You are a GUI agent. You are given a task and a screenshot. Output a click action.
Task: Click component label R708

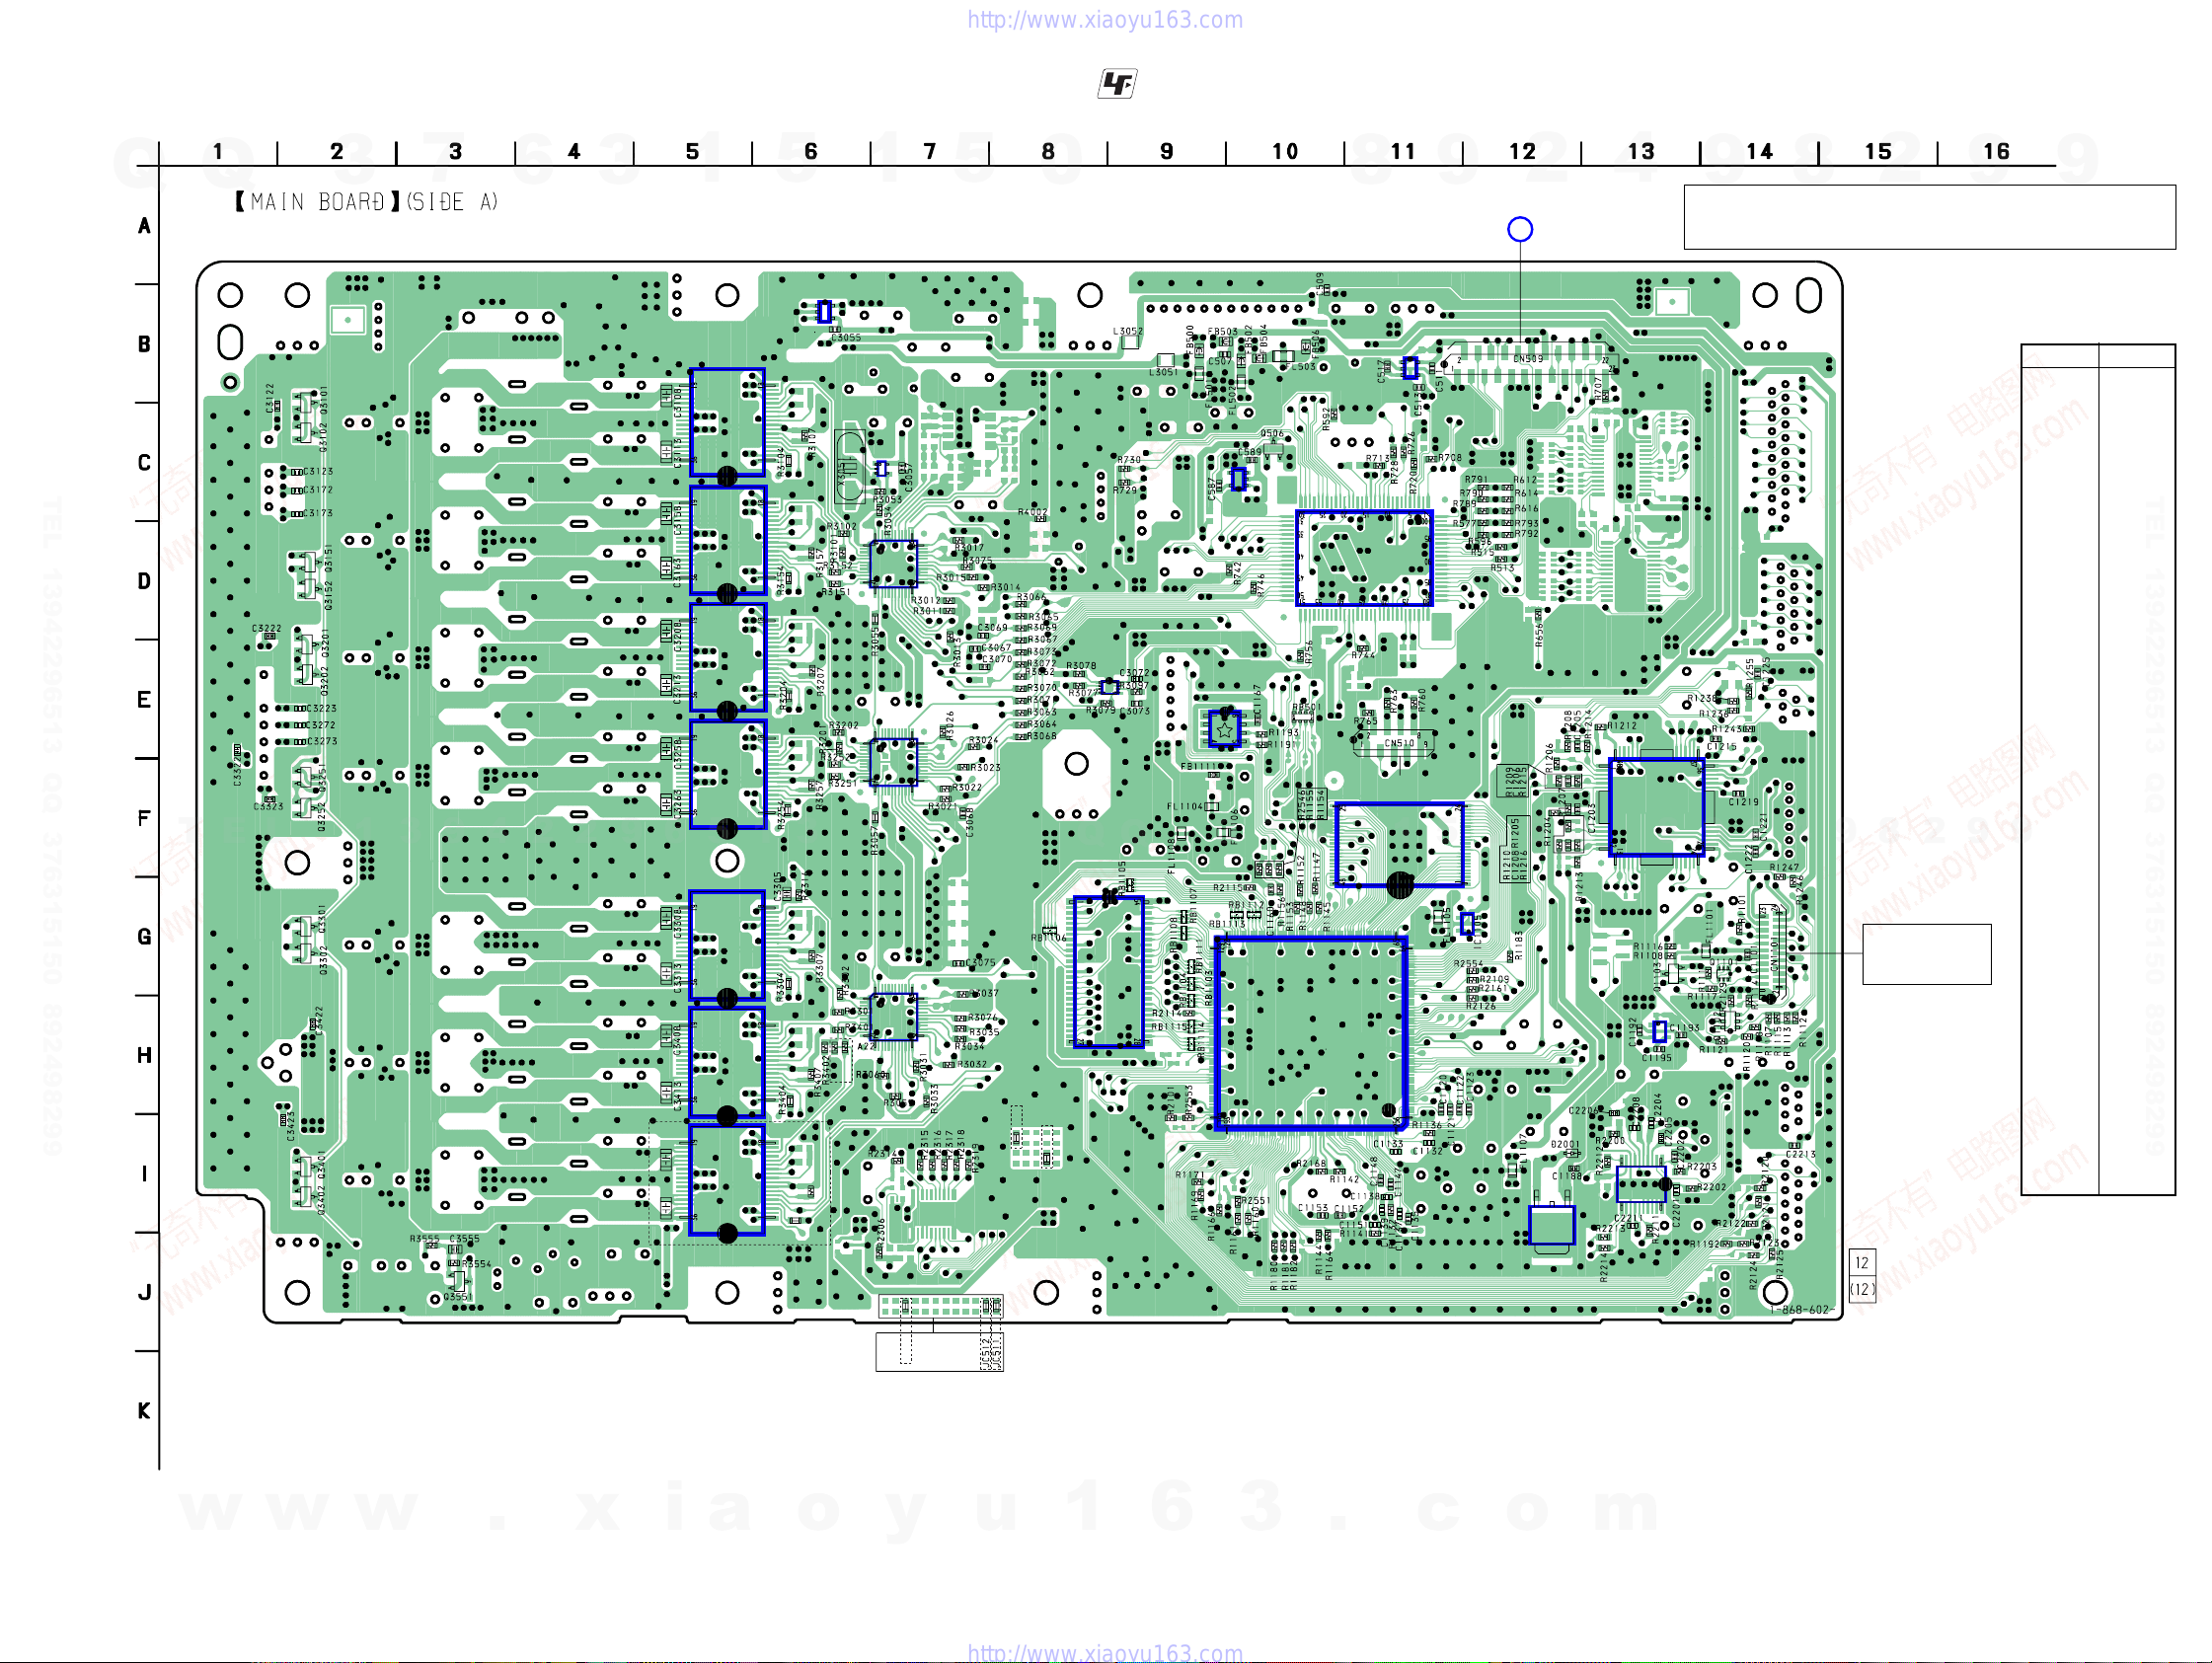point(1450,458)
